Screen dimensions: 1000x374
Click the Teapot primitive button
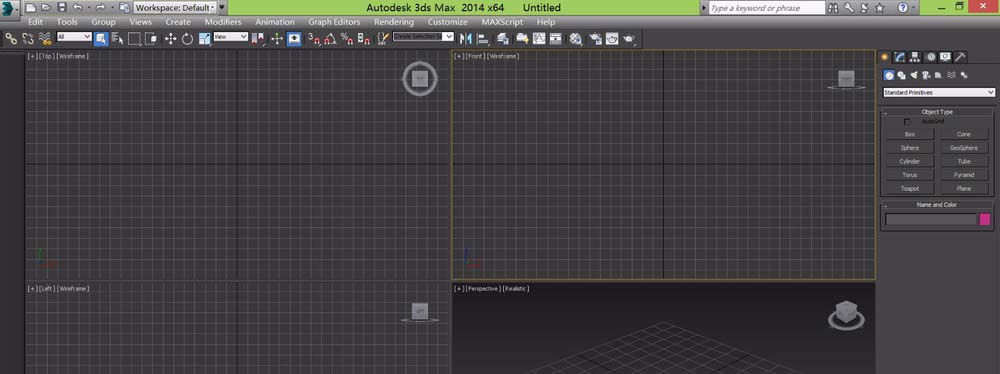coord(909,189)
